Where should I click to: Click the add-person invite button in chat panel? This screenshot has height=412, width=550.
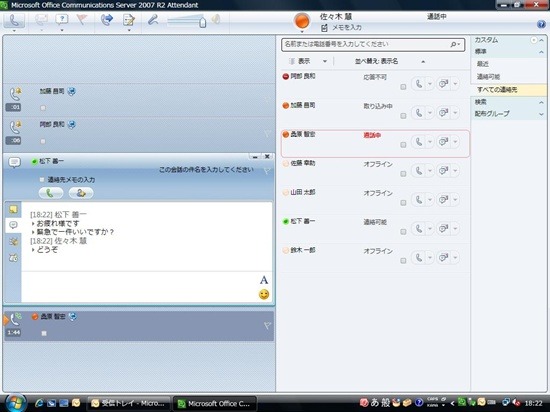pyautogui.click(x=81, y=193)
